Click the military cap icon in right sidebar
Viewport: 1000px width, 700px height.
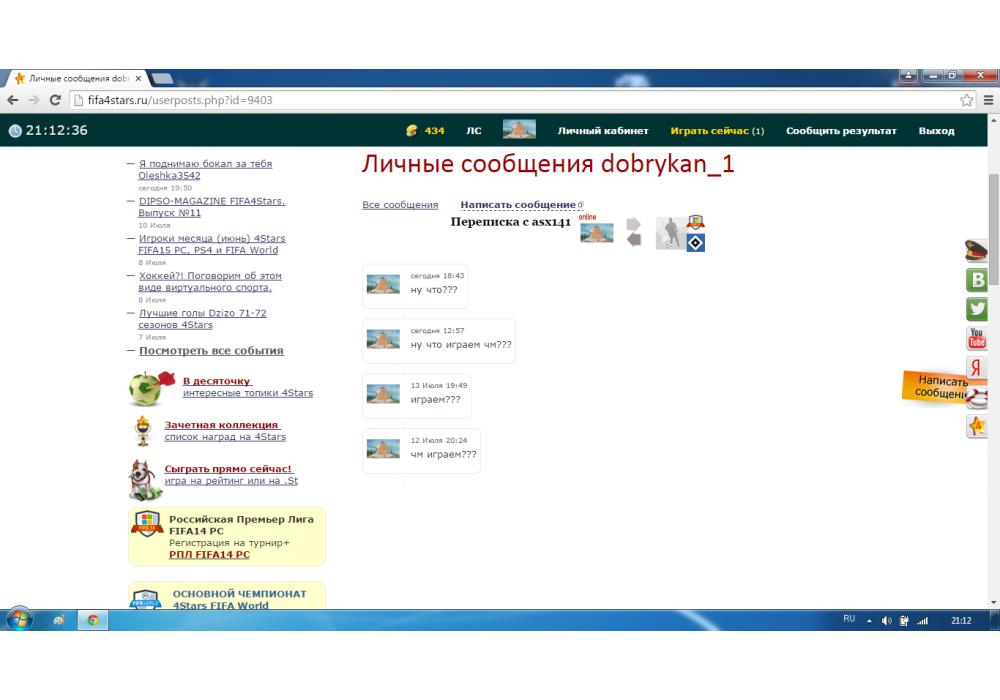point(976,250)
